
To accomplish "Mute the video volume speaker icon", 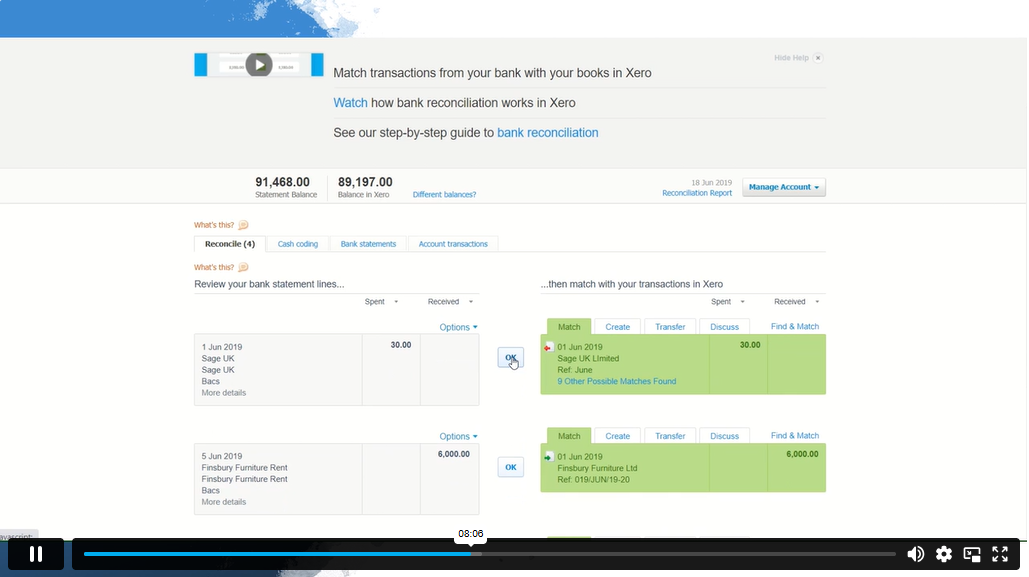I will pos(915,554).
